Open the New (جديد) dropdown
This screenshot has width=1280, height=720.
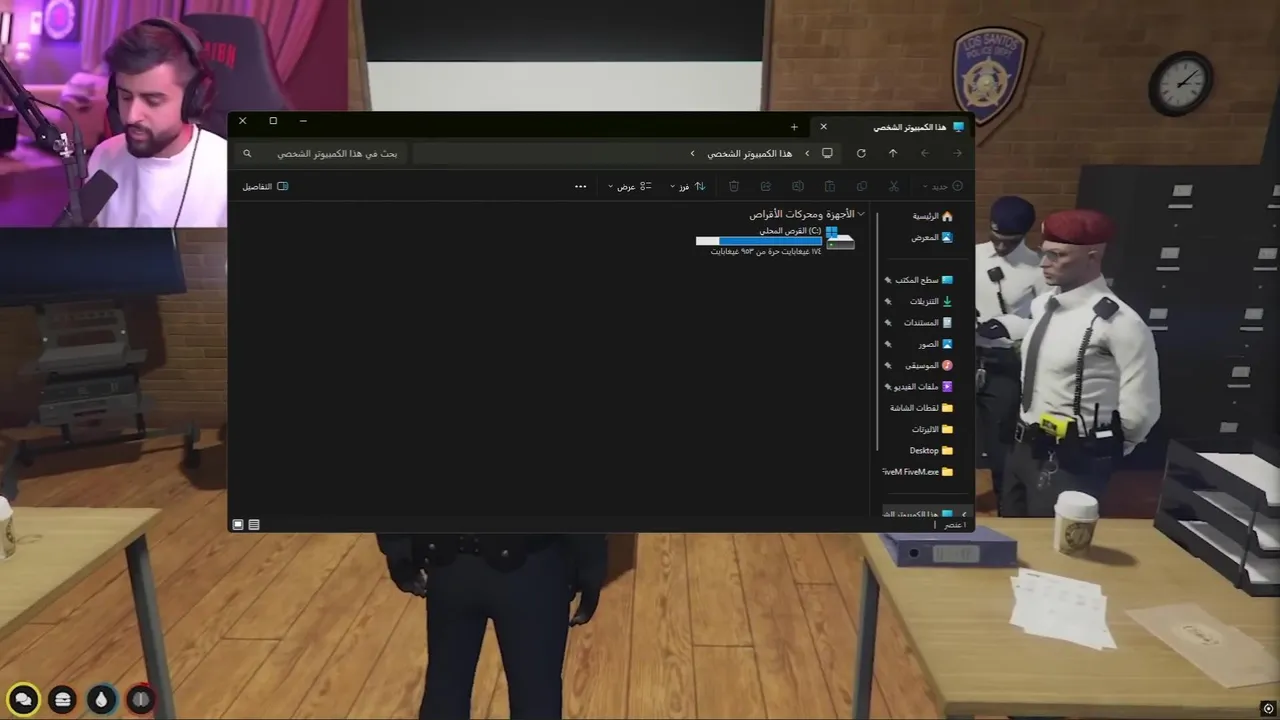click(941, 186)
